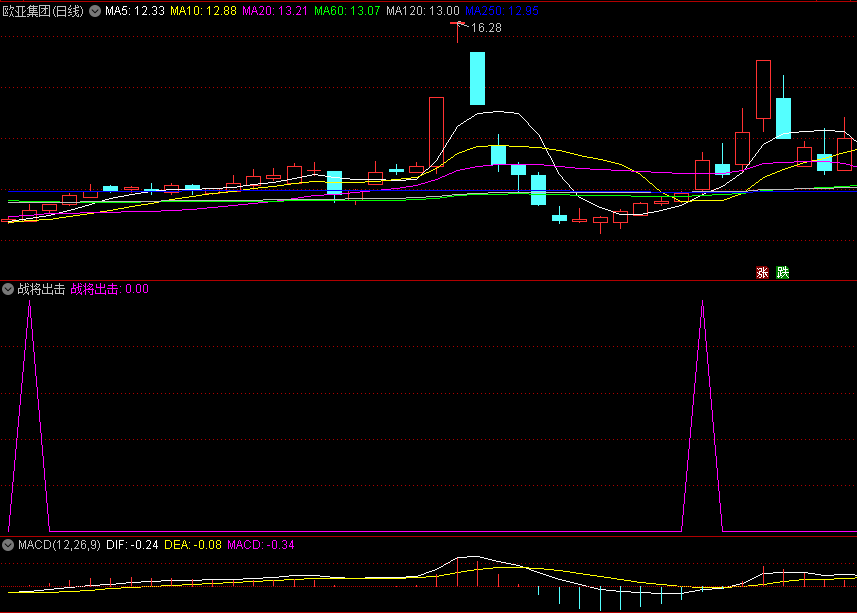Screen dimensions: 857x613
Task: Click the 16.28 high price marker
Action: point(486,28)
